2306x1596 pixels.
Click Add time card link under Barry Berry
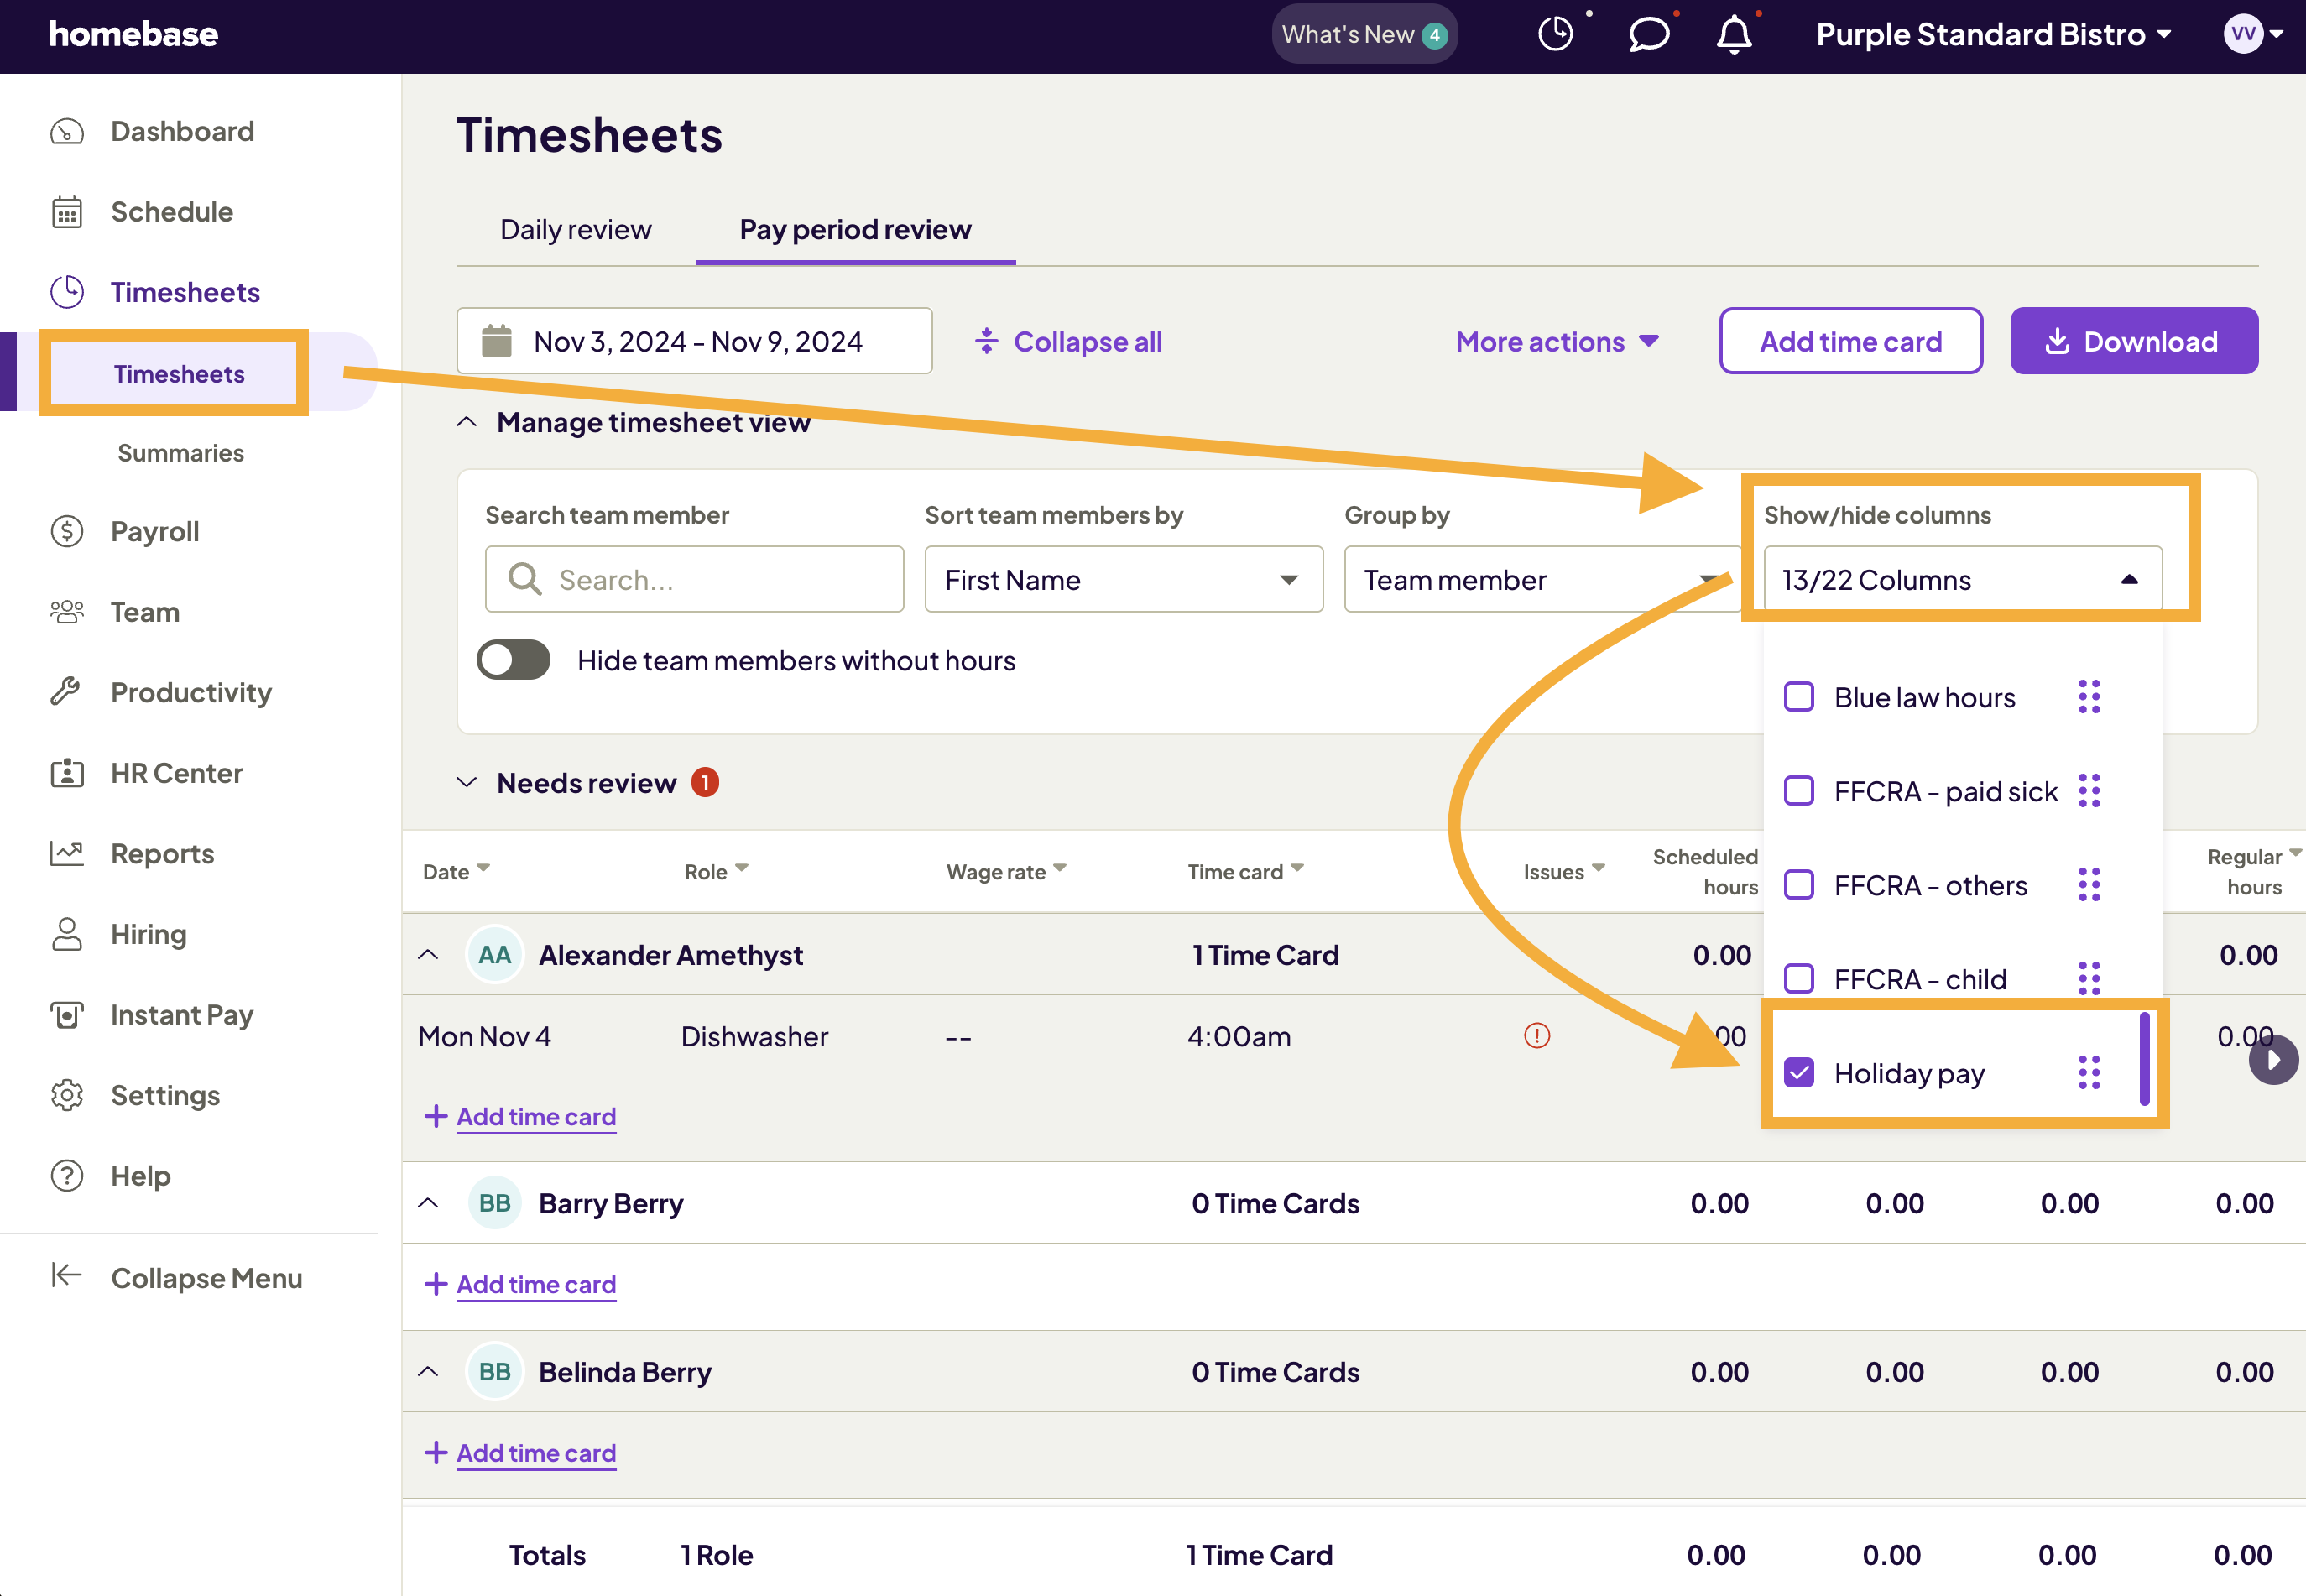click(536, 1284)
